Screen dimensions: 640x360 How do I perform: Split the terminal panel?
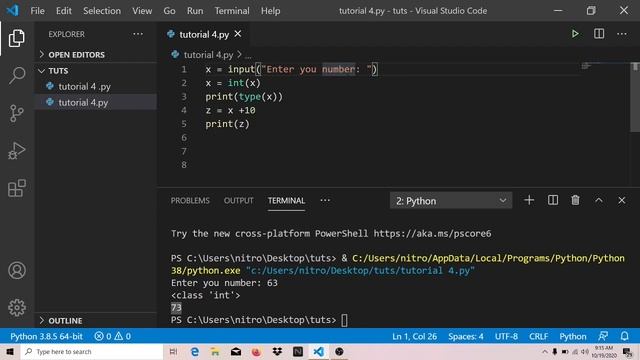click(x=553, y=200)
